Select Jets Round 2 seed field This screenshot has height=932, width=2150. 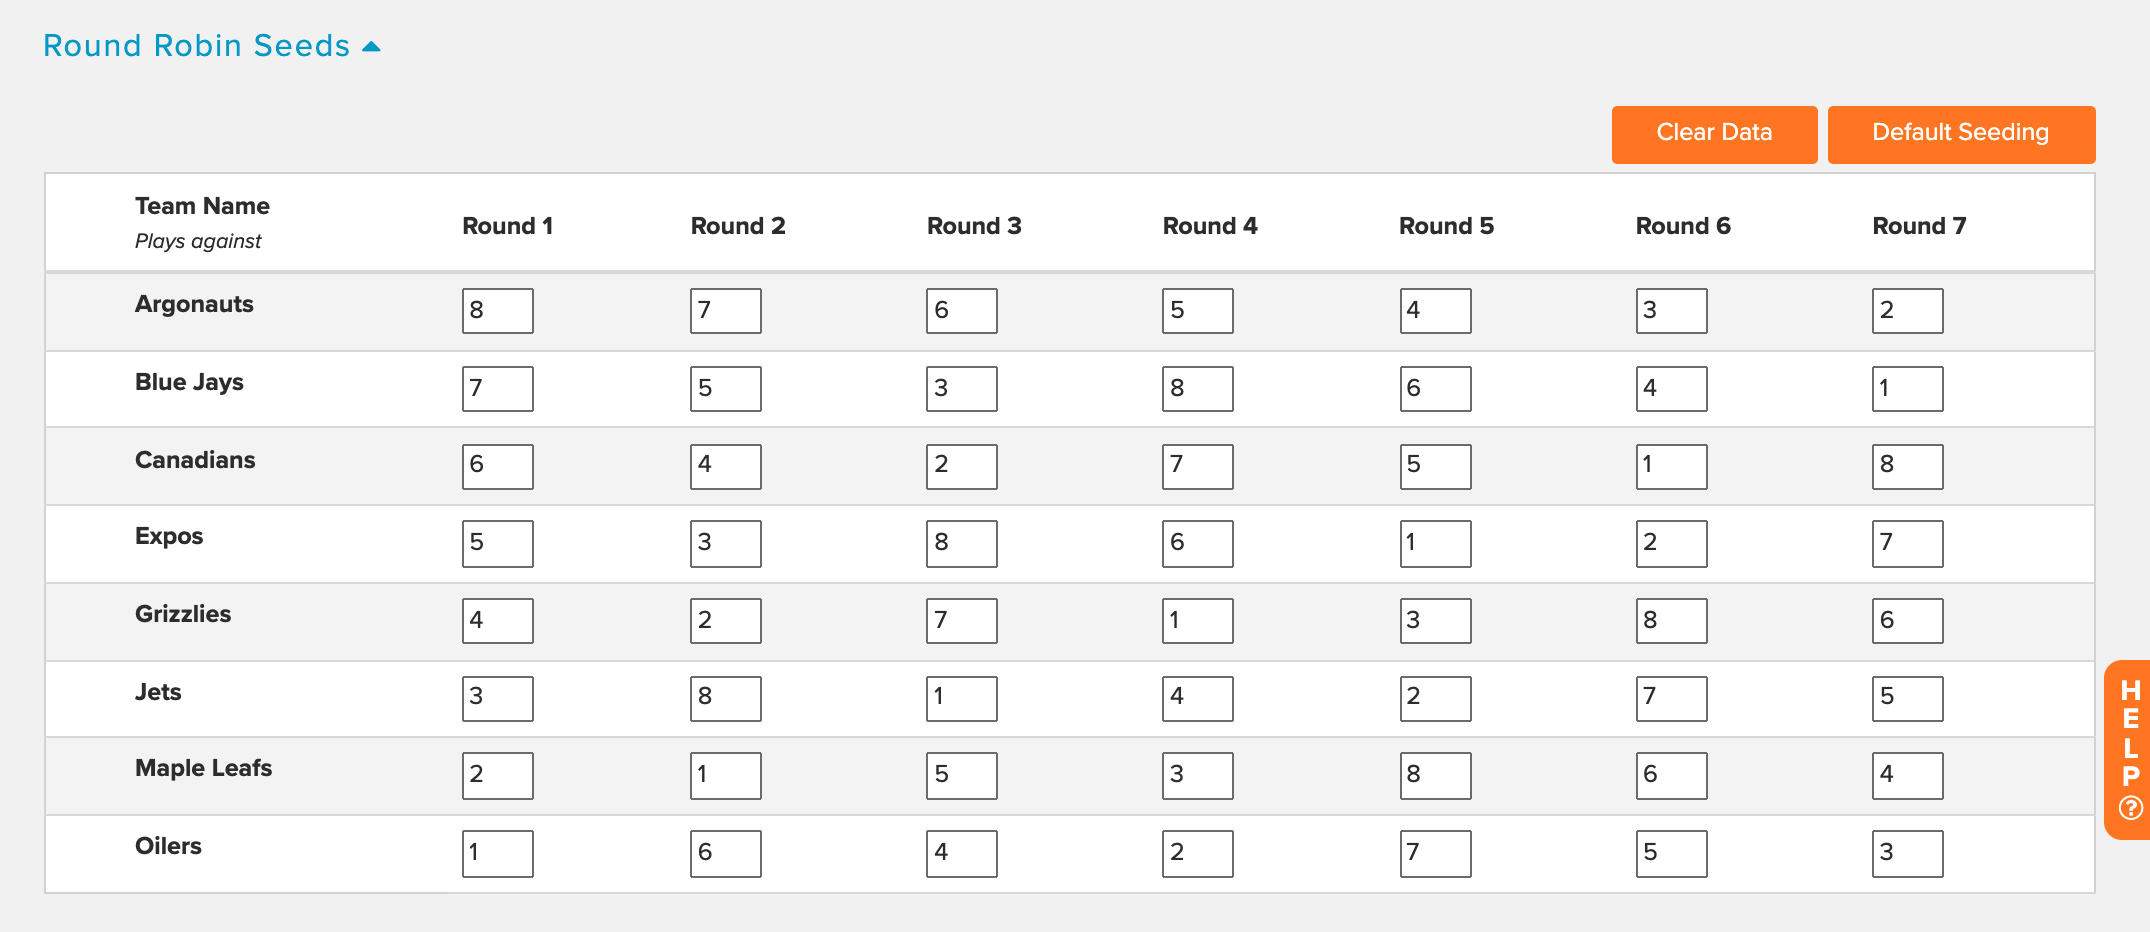coord(726,699)
